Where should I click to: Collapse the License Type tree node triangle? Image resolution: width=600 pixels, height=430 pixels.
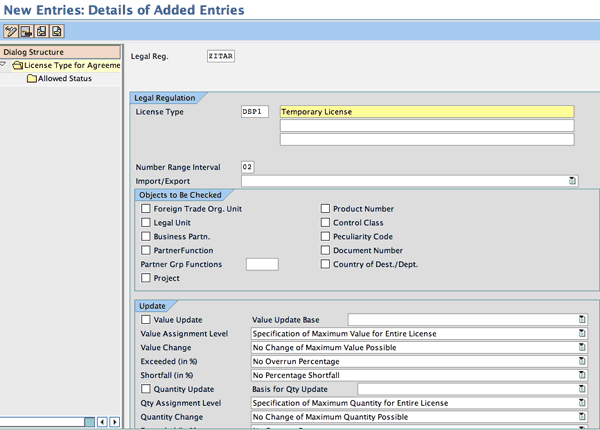(5, 65)
